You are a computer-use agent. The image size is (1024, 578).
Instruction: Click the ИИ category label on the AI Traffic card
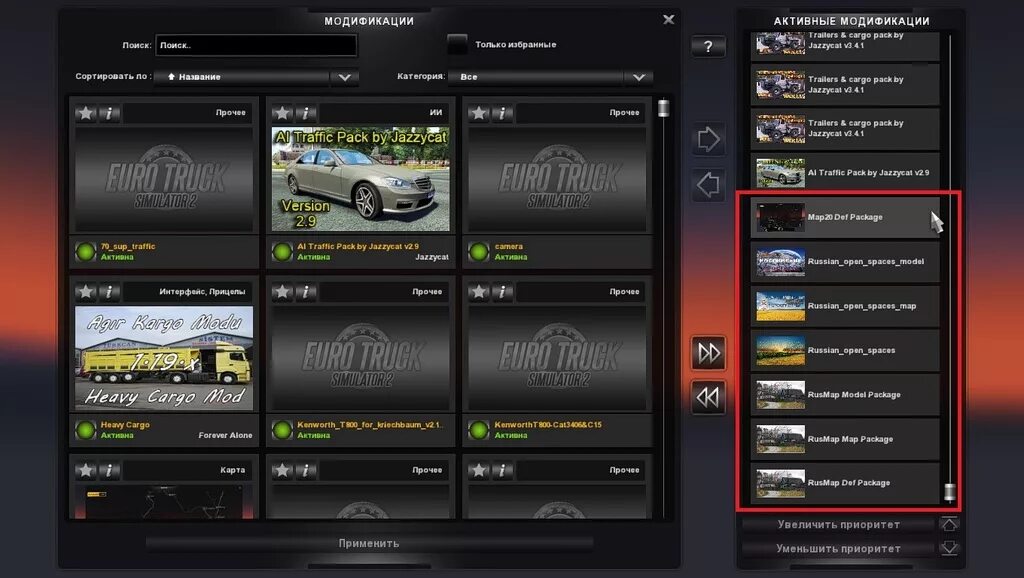[436, 112]
